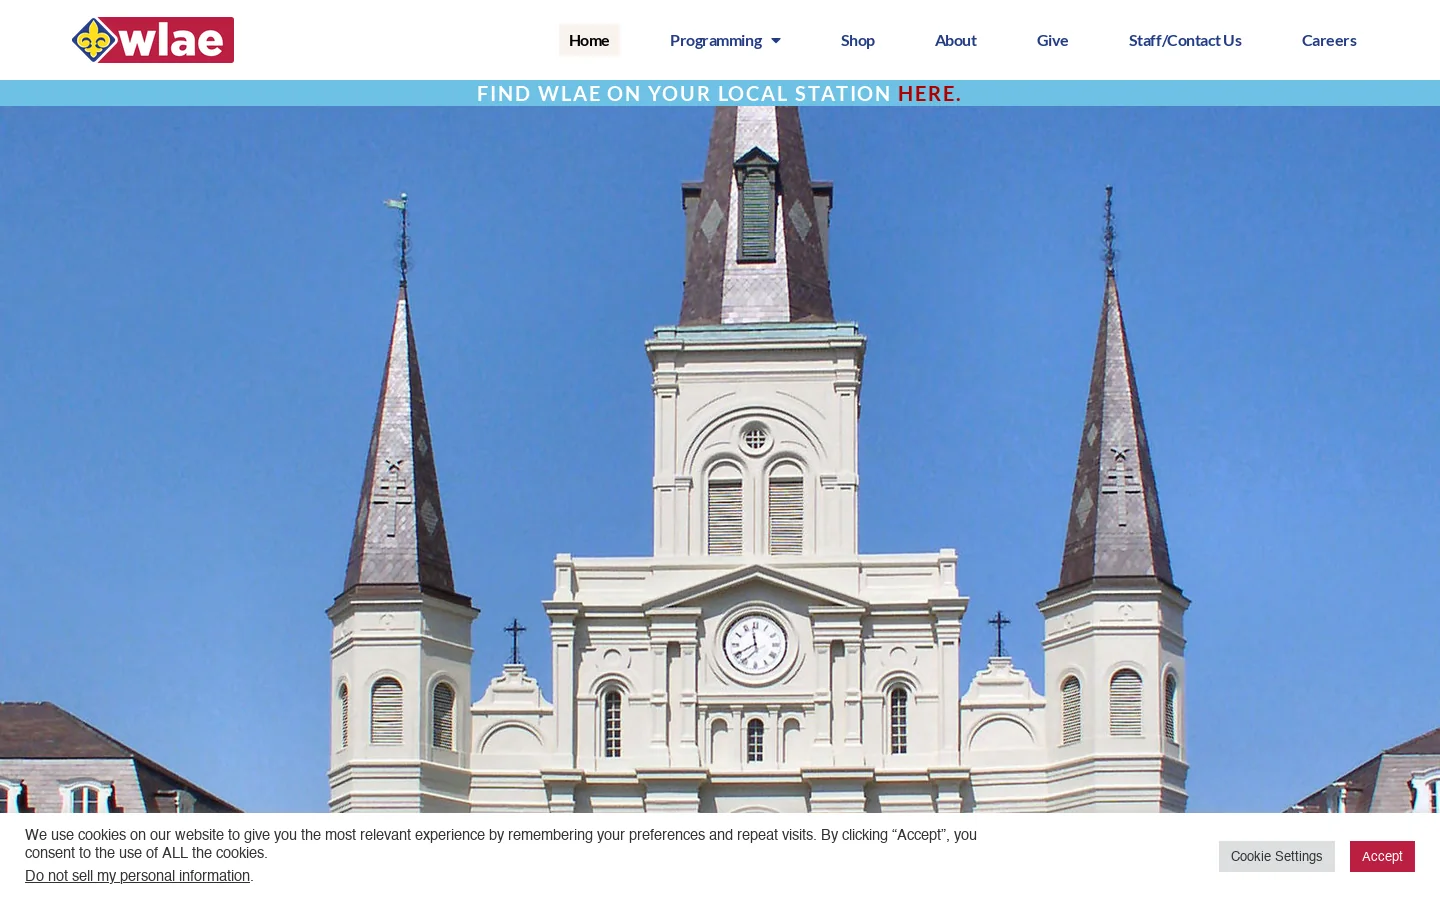Open the Home menu item
The width and height of the screenshot is (1440, 900).
coord(589,40)
